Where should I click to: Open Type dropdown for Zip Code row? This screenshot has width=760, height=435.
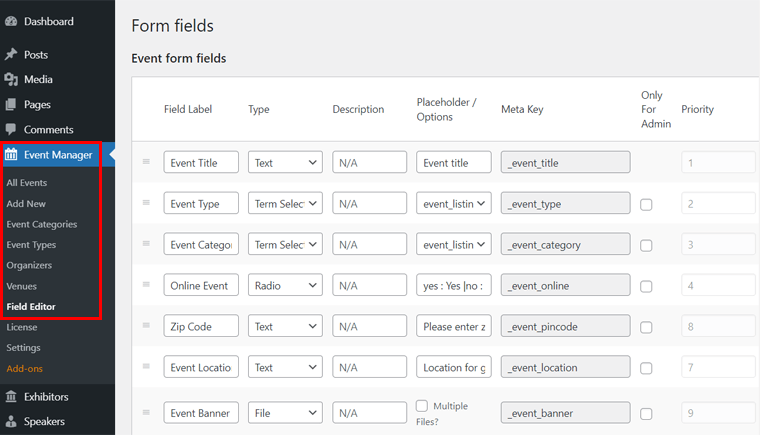click(285, 326)
